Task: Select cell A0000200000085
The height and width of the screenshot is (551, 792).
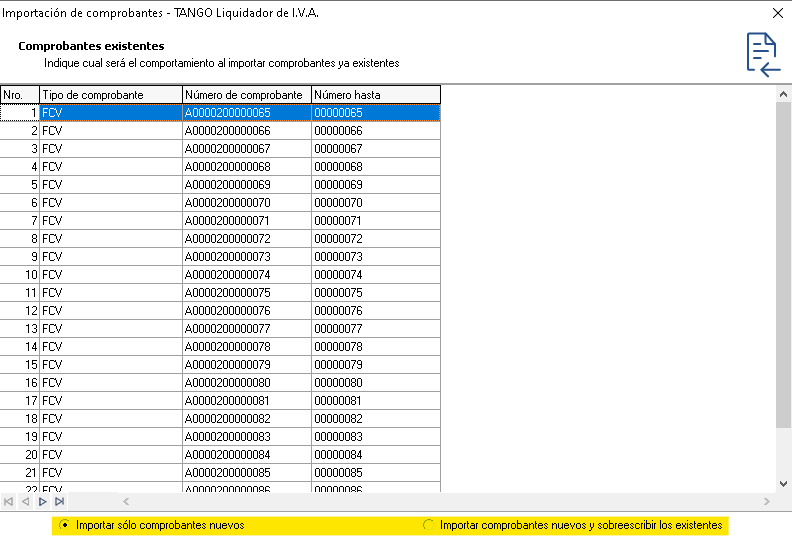Action: [247, 473]
